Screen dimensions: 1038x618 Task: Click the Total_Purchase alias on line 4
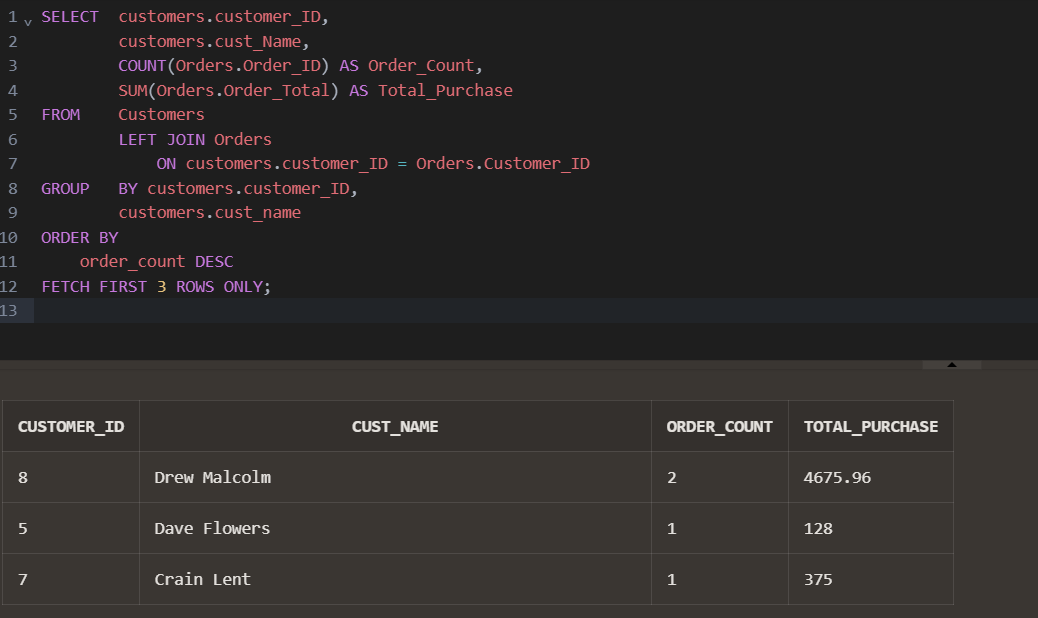[x=445, y=90]
